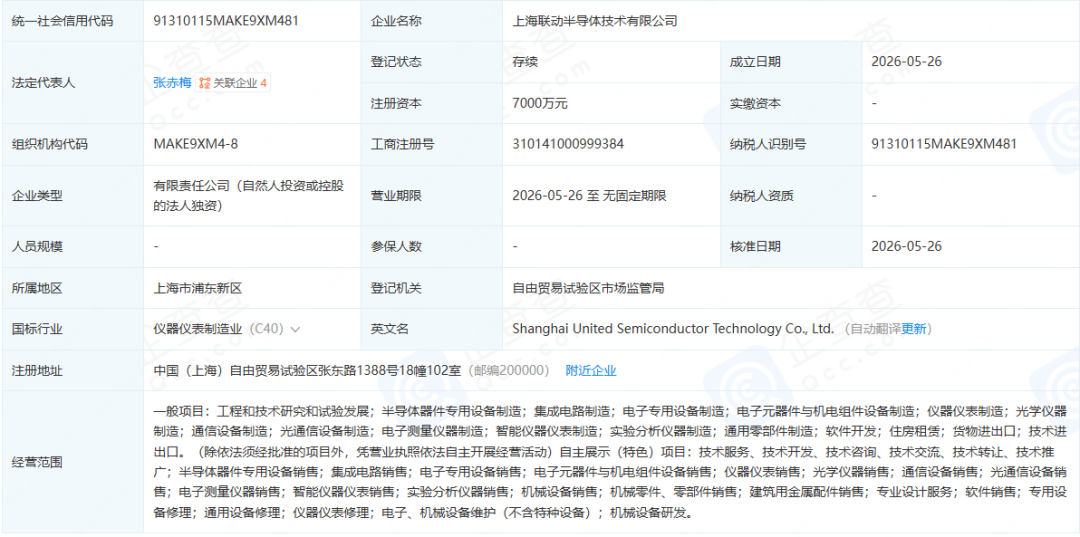Click organization code MAKE9XM4-8
Viewport: 1080px width, 537px height.
point(196,144)
